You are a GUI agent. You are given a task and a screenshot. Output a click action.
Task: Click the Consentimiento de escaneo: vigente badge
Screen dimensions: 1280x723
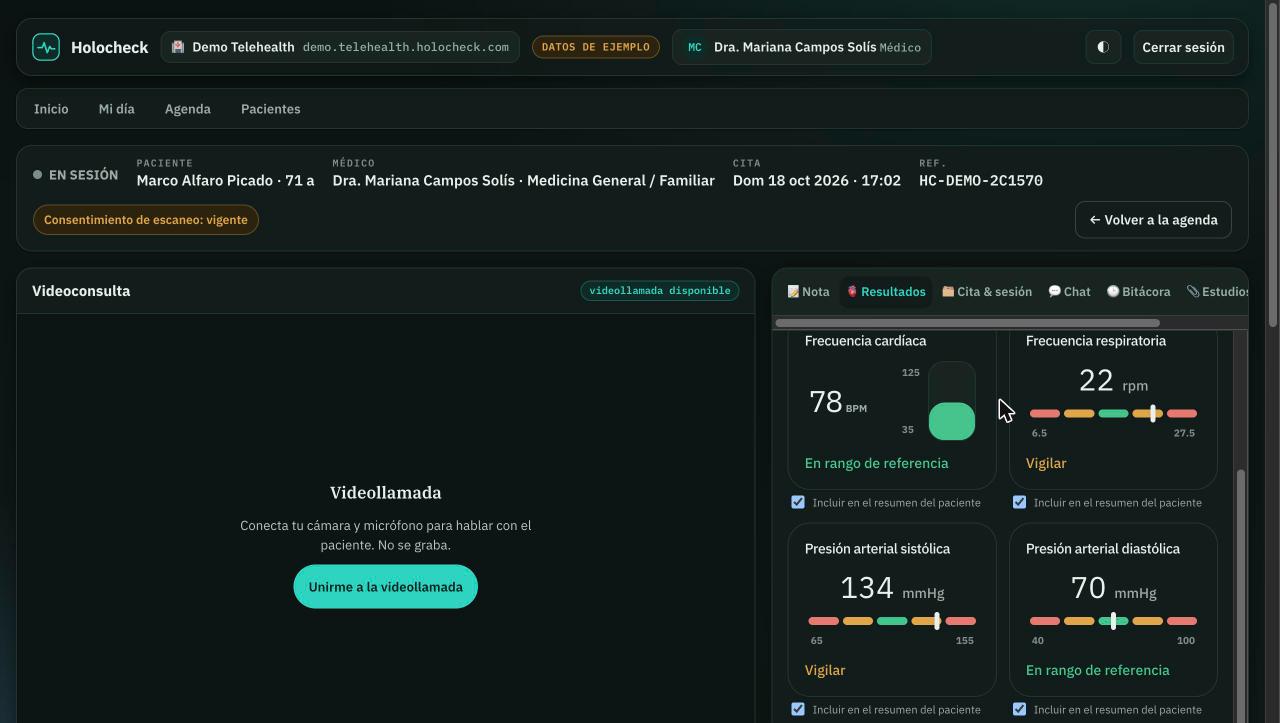pos(146,220)
